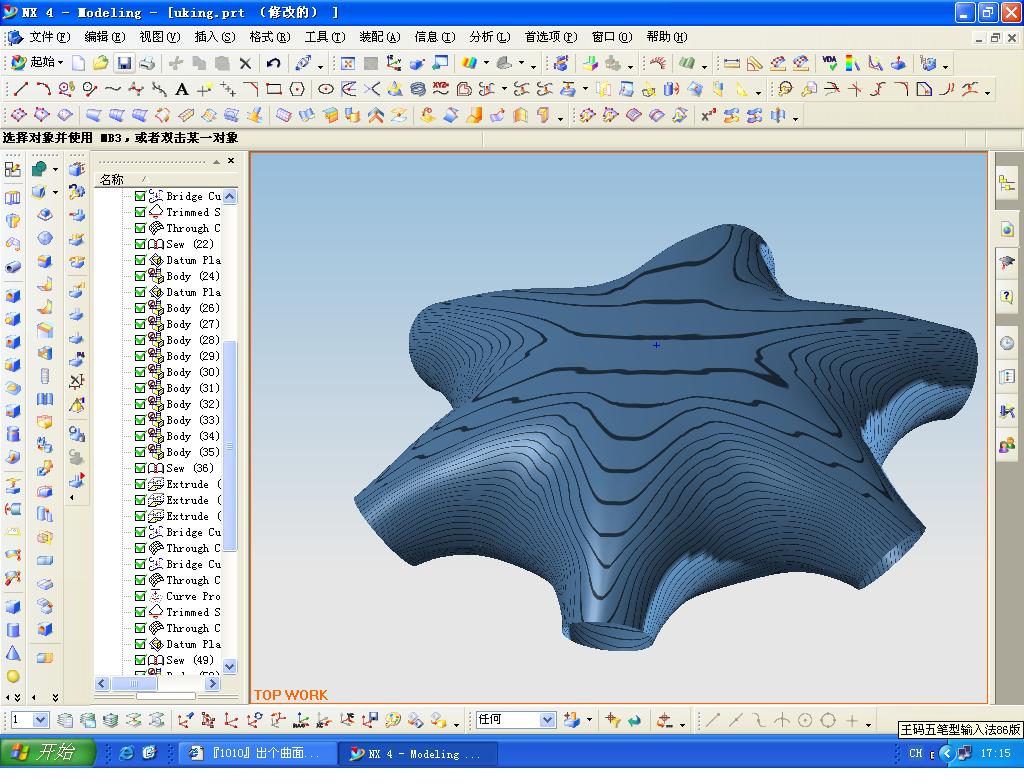Viewport: 1024px width, 784px height.
Task: Click the Measure angle icon
Action: (x=755, y=63)
